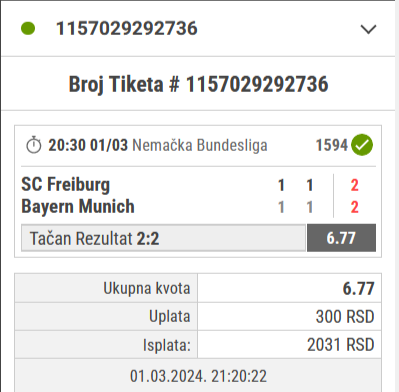
Task: Click Tačan Rezultat 2:2 bet bar
Action: click(x=163, y=238)
